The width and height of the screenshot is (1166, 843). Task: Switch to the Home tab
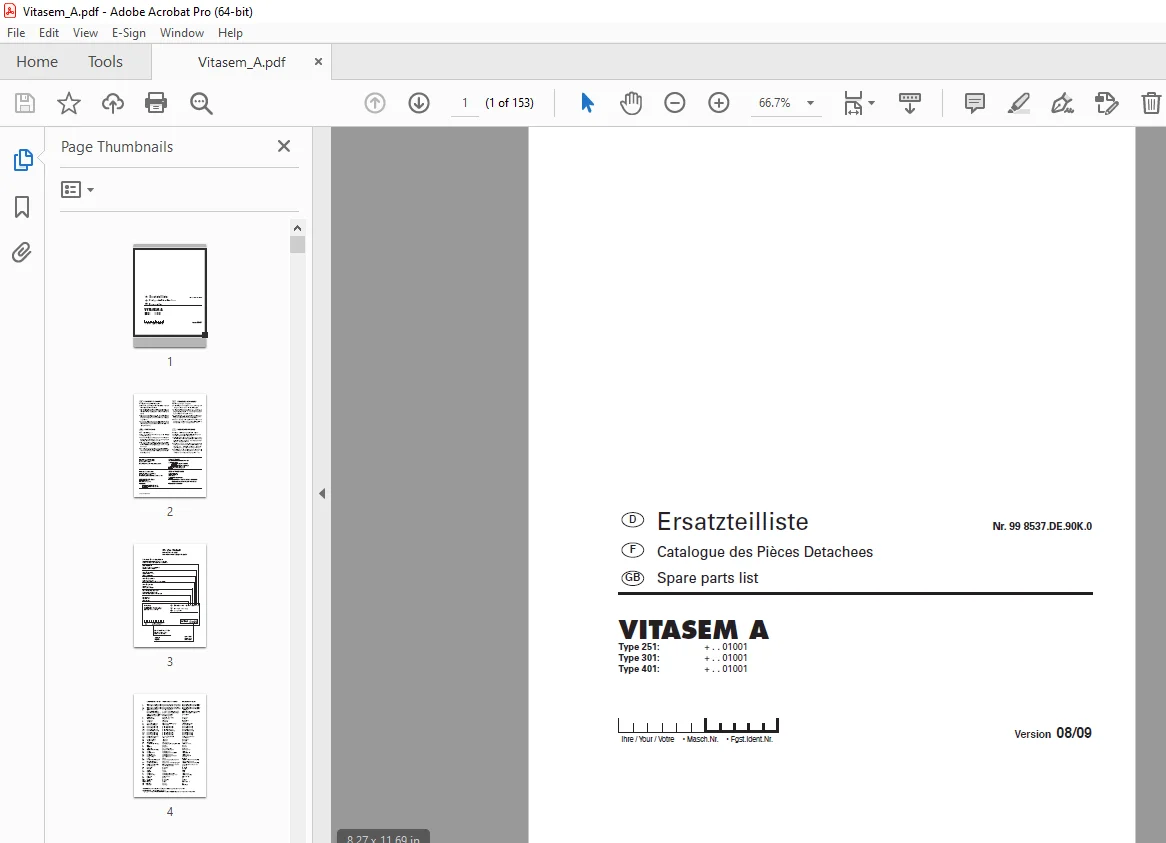click(37, 62)
